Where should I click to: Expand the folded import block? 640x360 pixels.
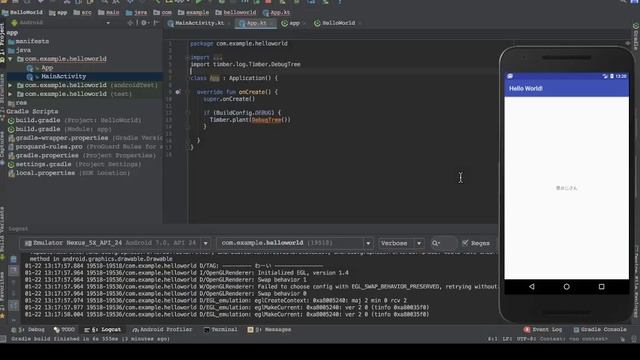click(x=218, y=58)
